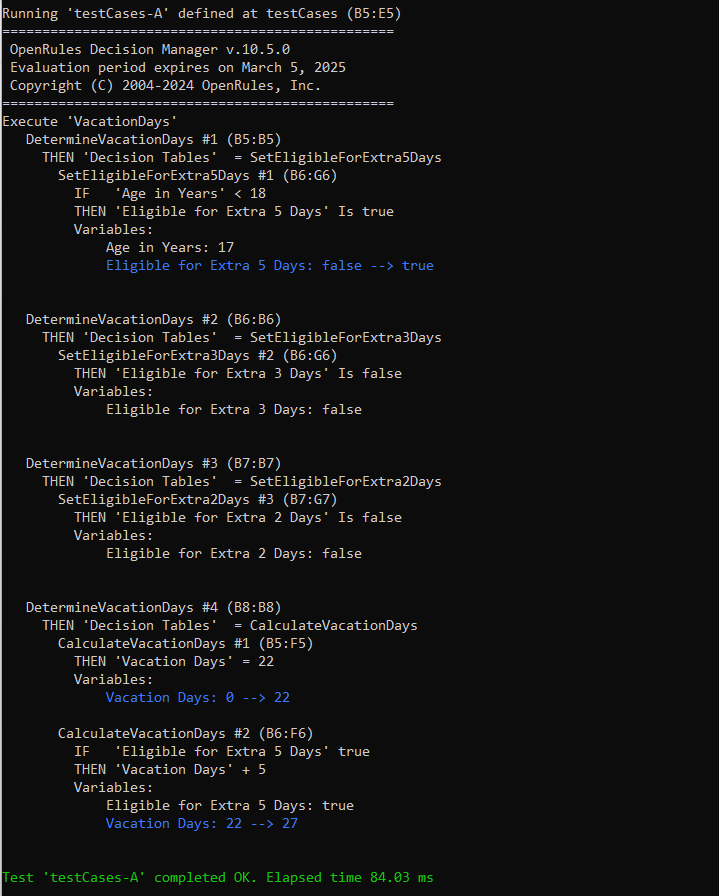The width and height of the screenshot is (719, 896).
Task: Click the evaluation period expiry line
Action: tap(178, 67)
